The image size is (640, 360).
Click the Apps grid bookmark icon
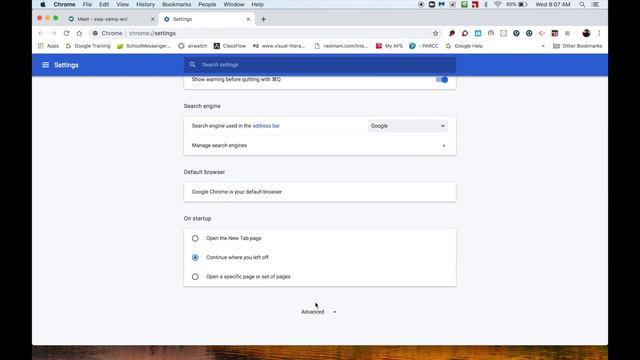point(41,46)
